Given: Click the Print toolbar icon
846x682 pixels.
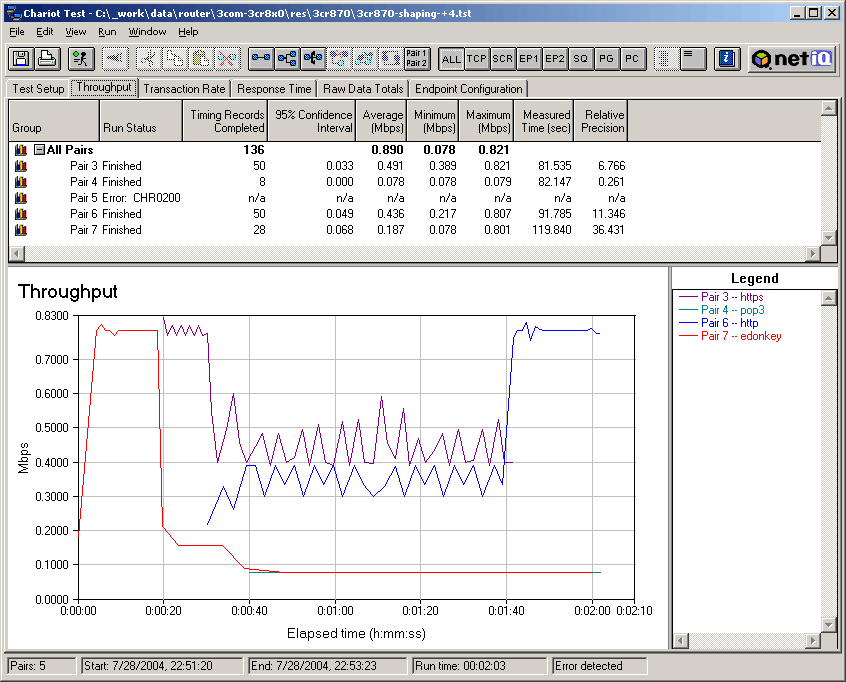Looking at the screenshot, I should [x=47, y=59].
